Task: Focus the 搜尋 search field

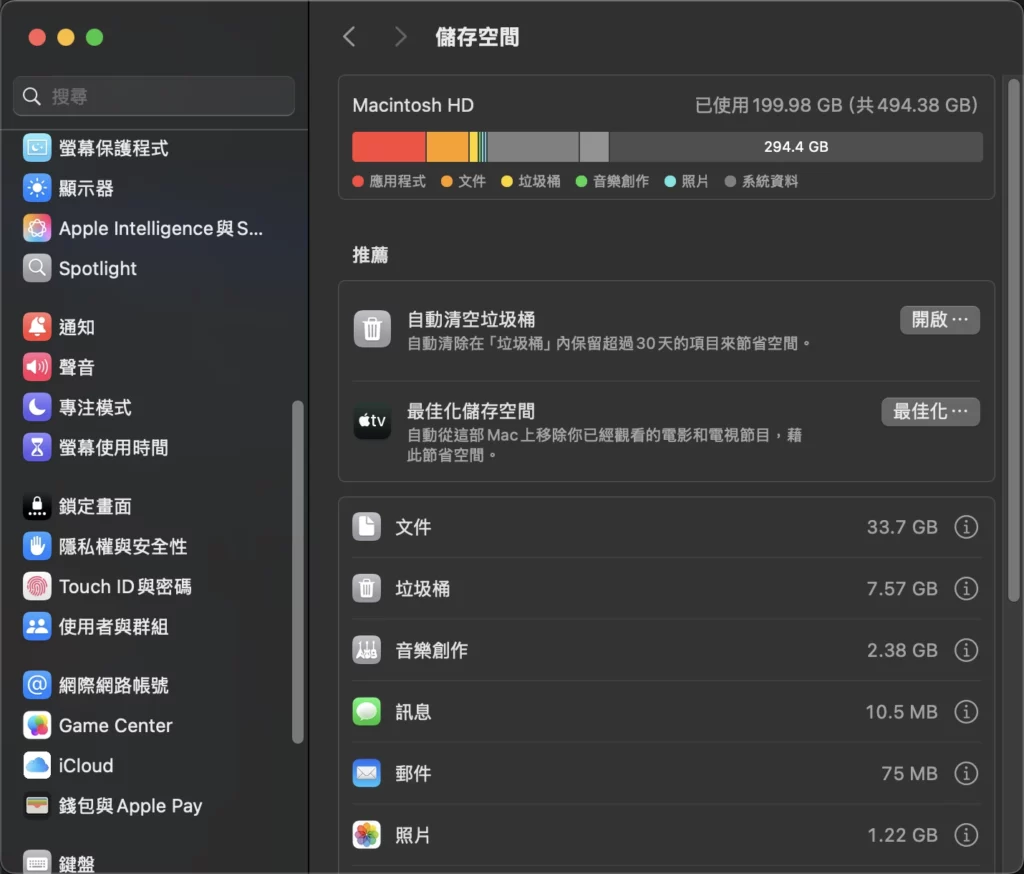Action: click(x=153, y=96)
